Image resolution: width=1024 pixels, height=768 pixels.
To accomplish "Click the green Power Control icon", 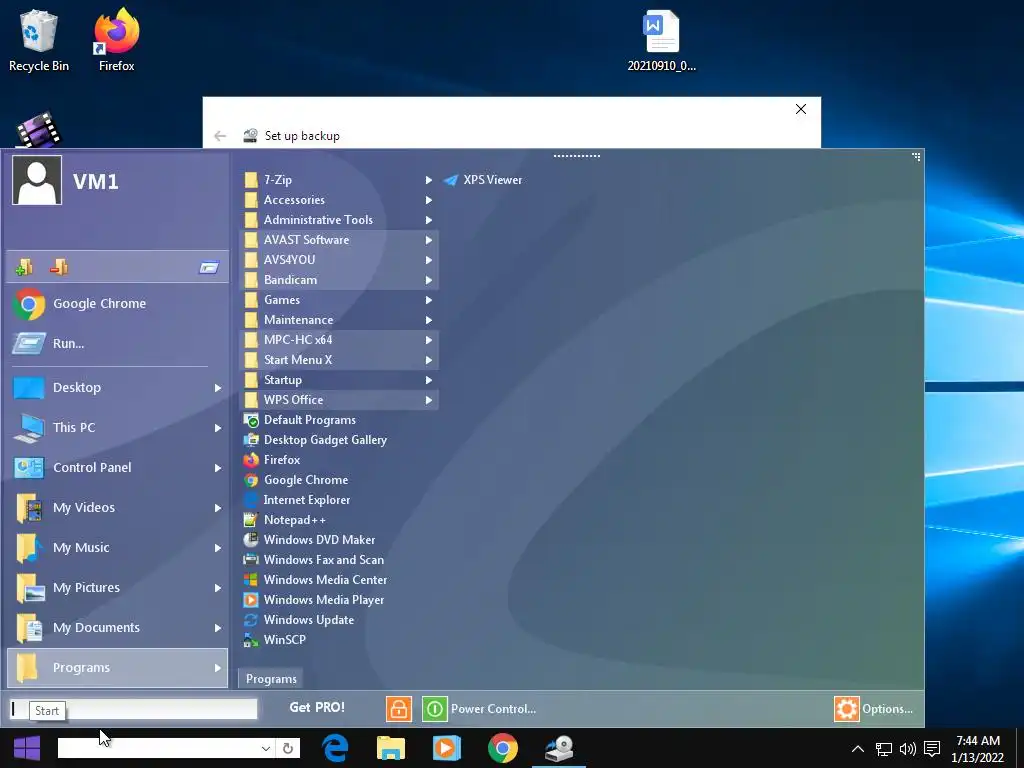I will [x=434, y=709].
